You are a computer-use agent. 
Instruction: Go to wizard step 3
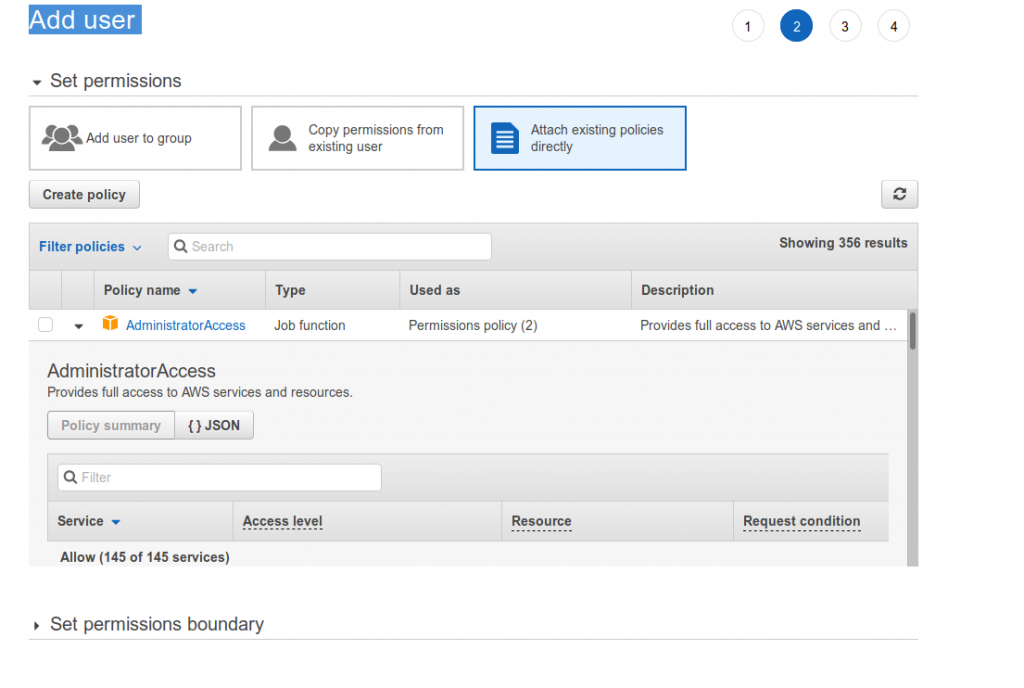845,27
